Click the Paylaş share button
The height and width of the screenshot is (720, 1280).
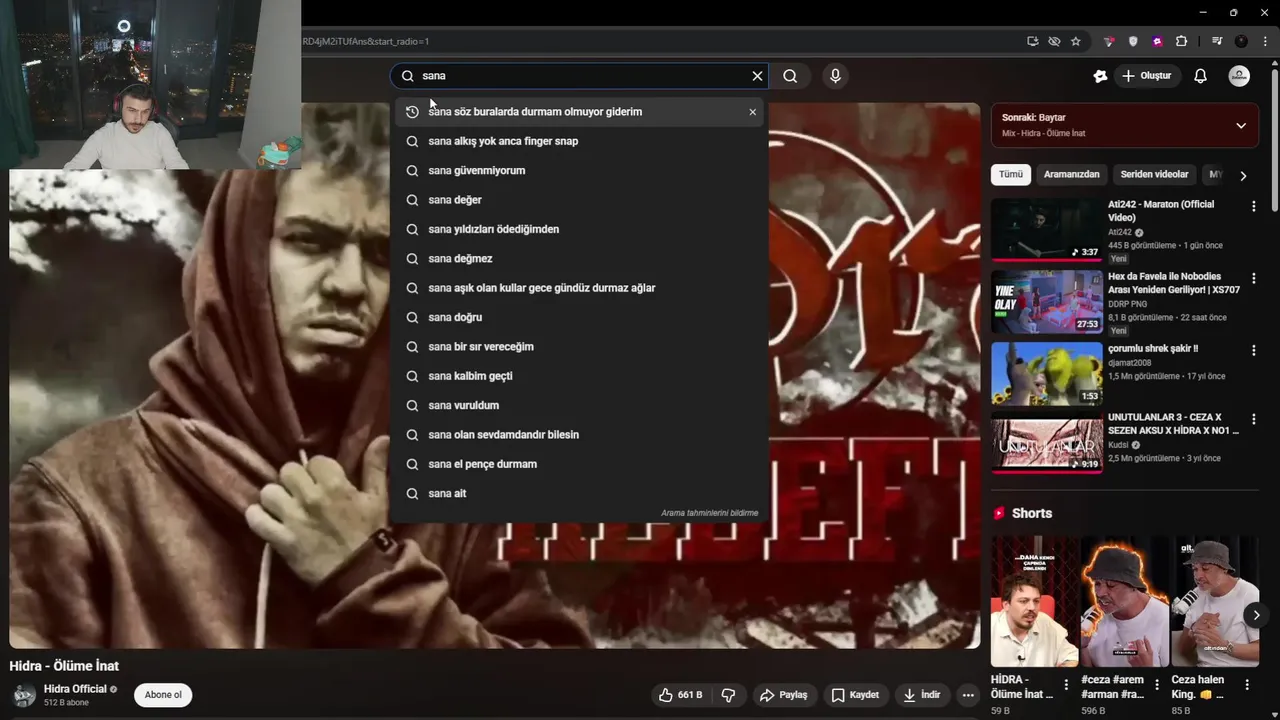point(783,695)
